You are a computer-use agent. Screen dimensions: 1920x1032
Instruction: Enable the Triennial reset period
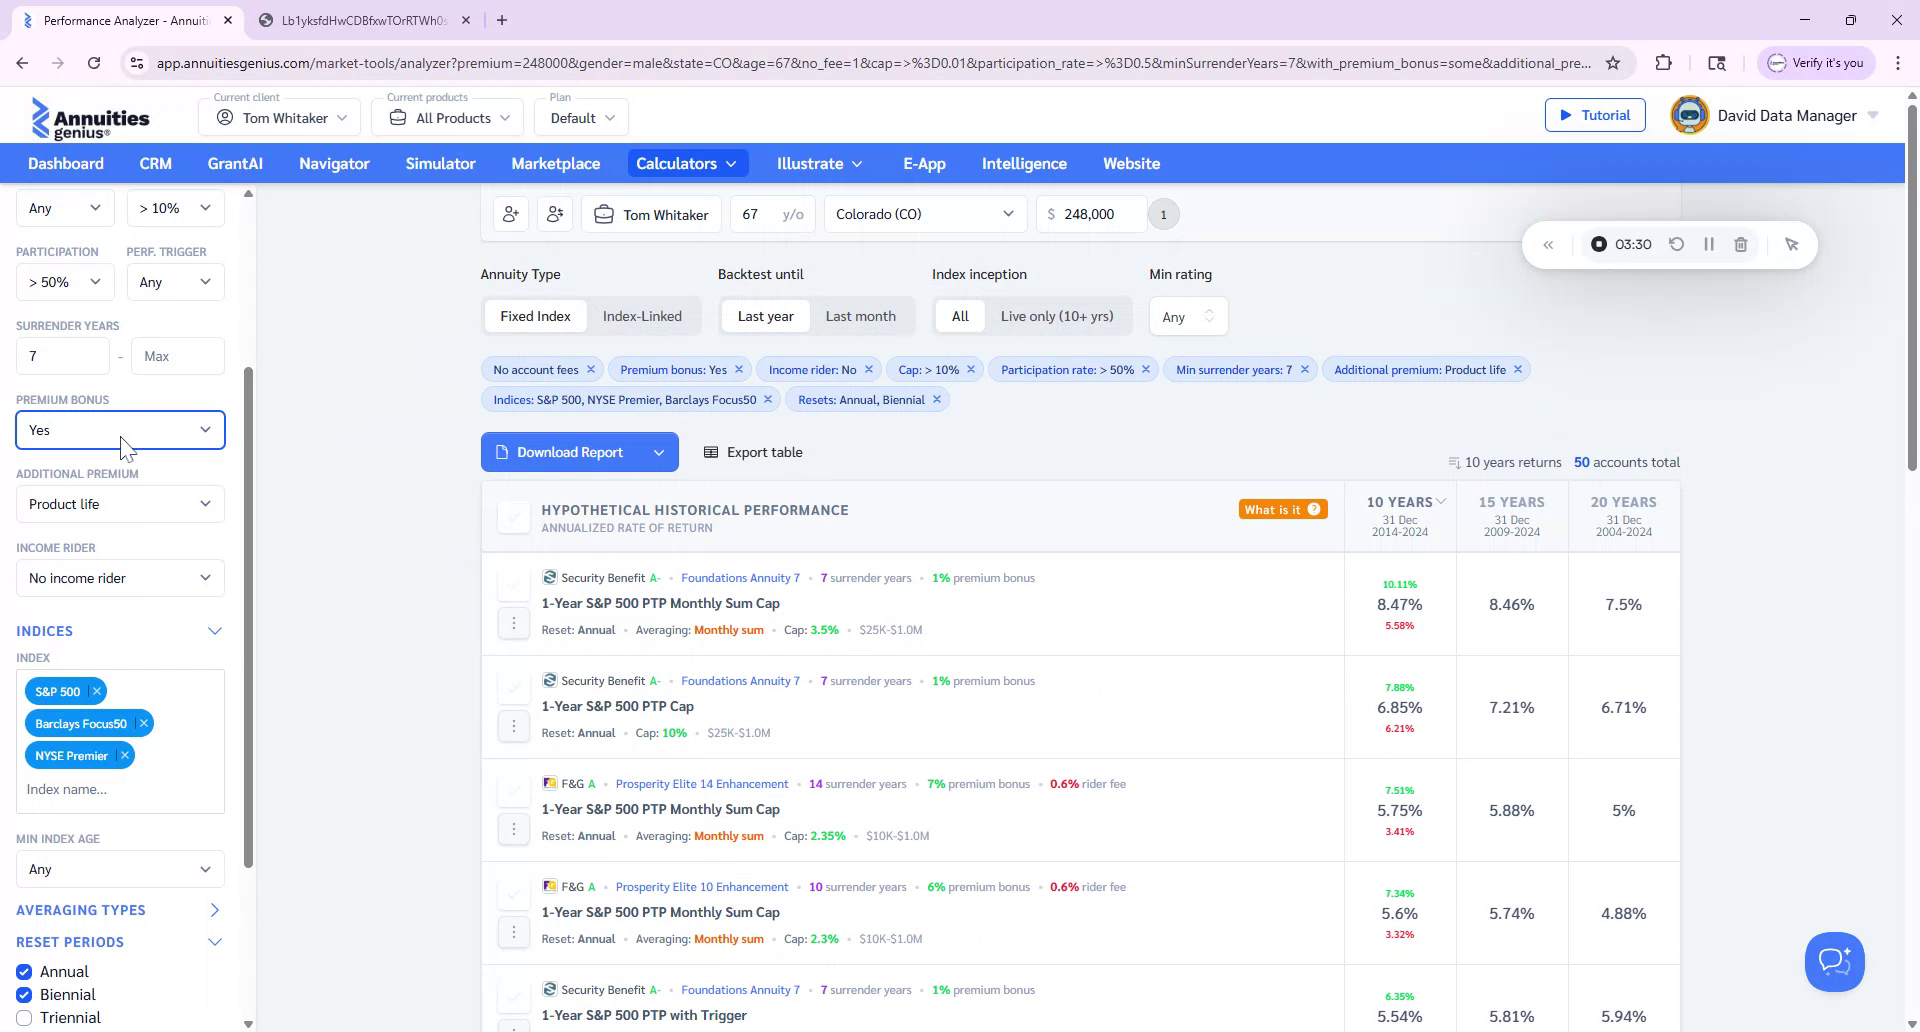(24, 1017)
